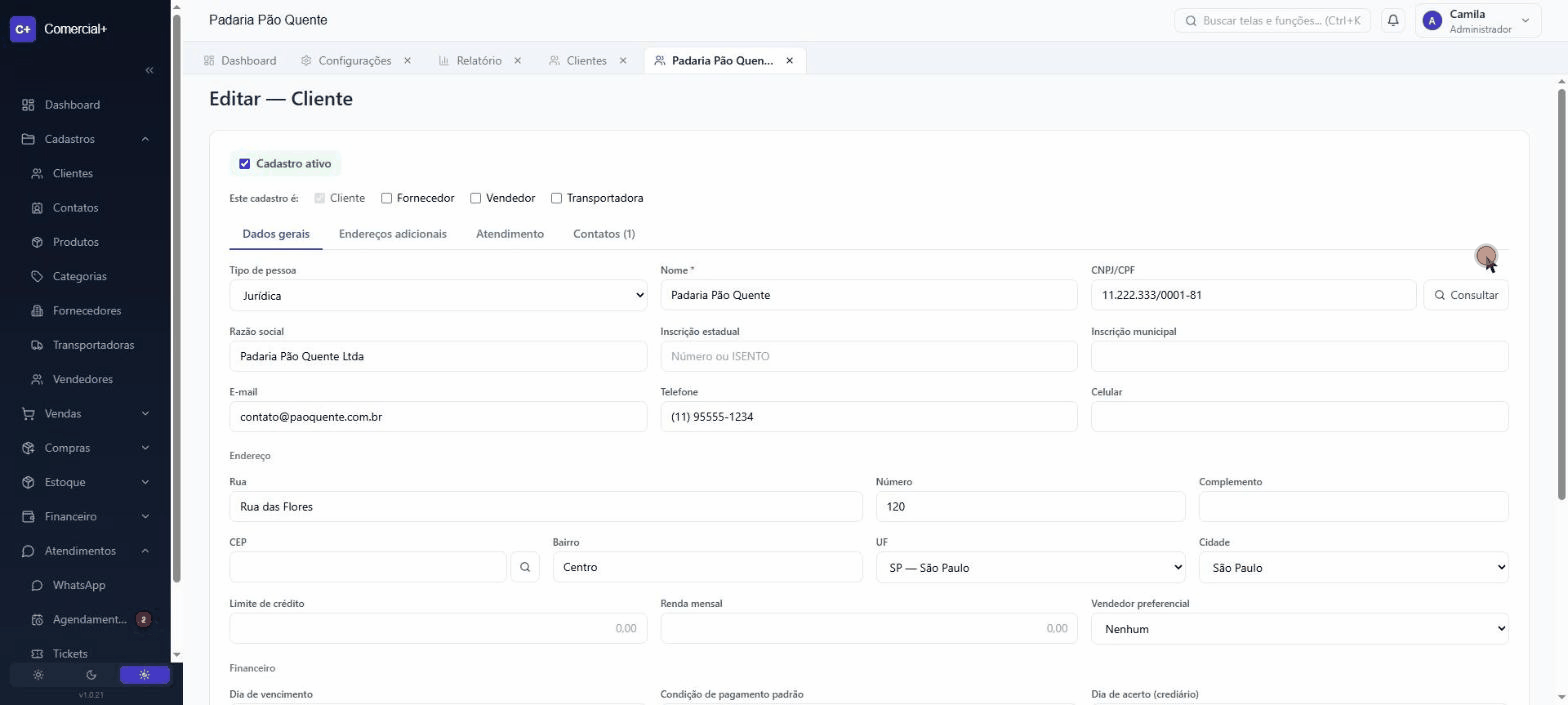Search CEP with magnifier button

(x=525, y=567)
